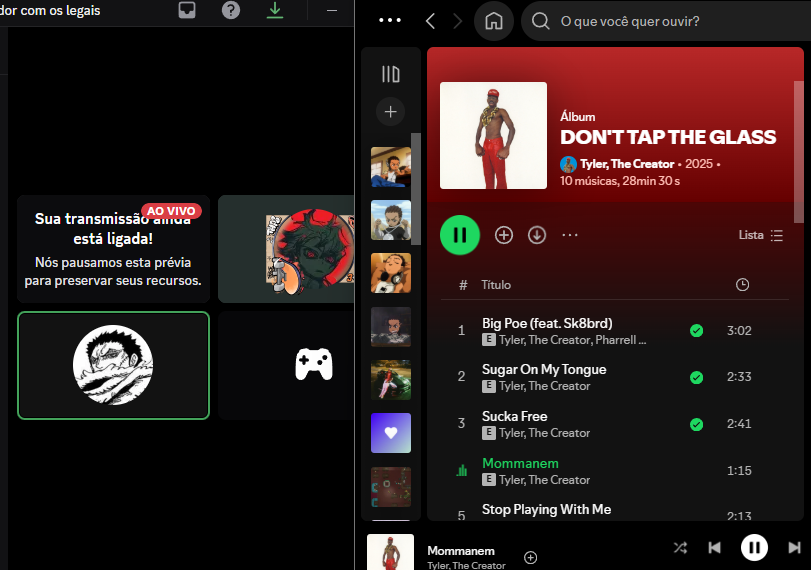Toggle shuffle in player controls

coord(680,548)
